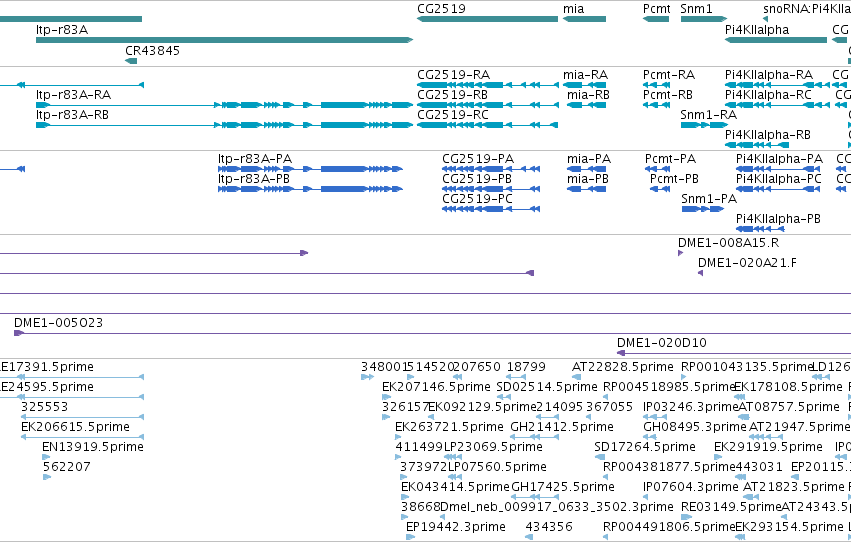Select transcript Pi4KIIalpha-RC

[x=776, y=105]
